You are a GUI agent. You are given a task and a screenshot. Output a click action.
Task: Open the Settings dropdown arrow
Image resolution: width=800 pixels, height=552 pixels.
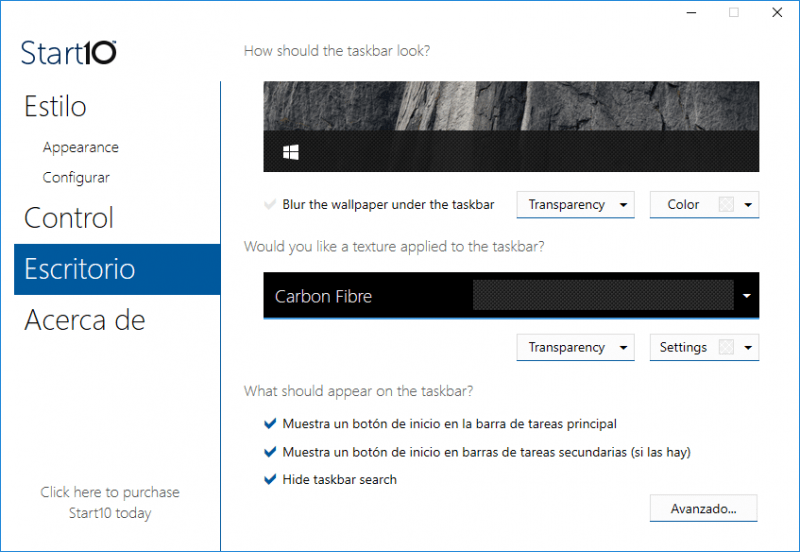click(748, 348)
